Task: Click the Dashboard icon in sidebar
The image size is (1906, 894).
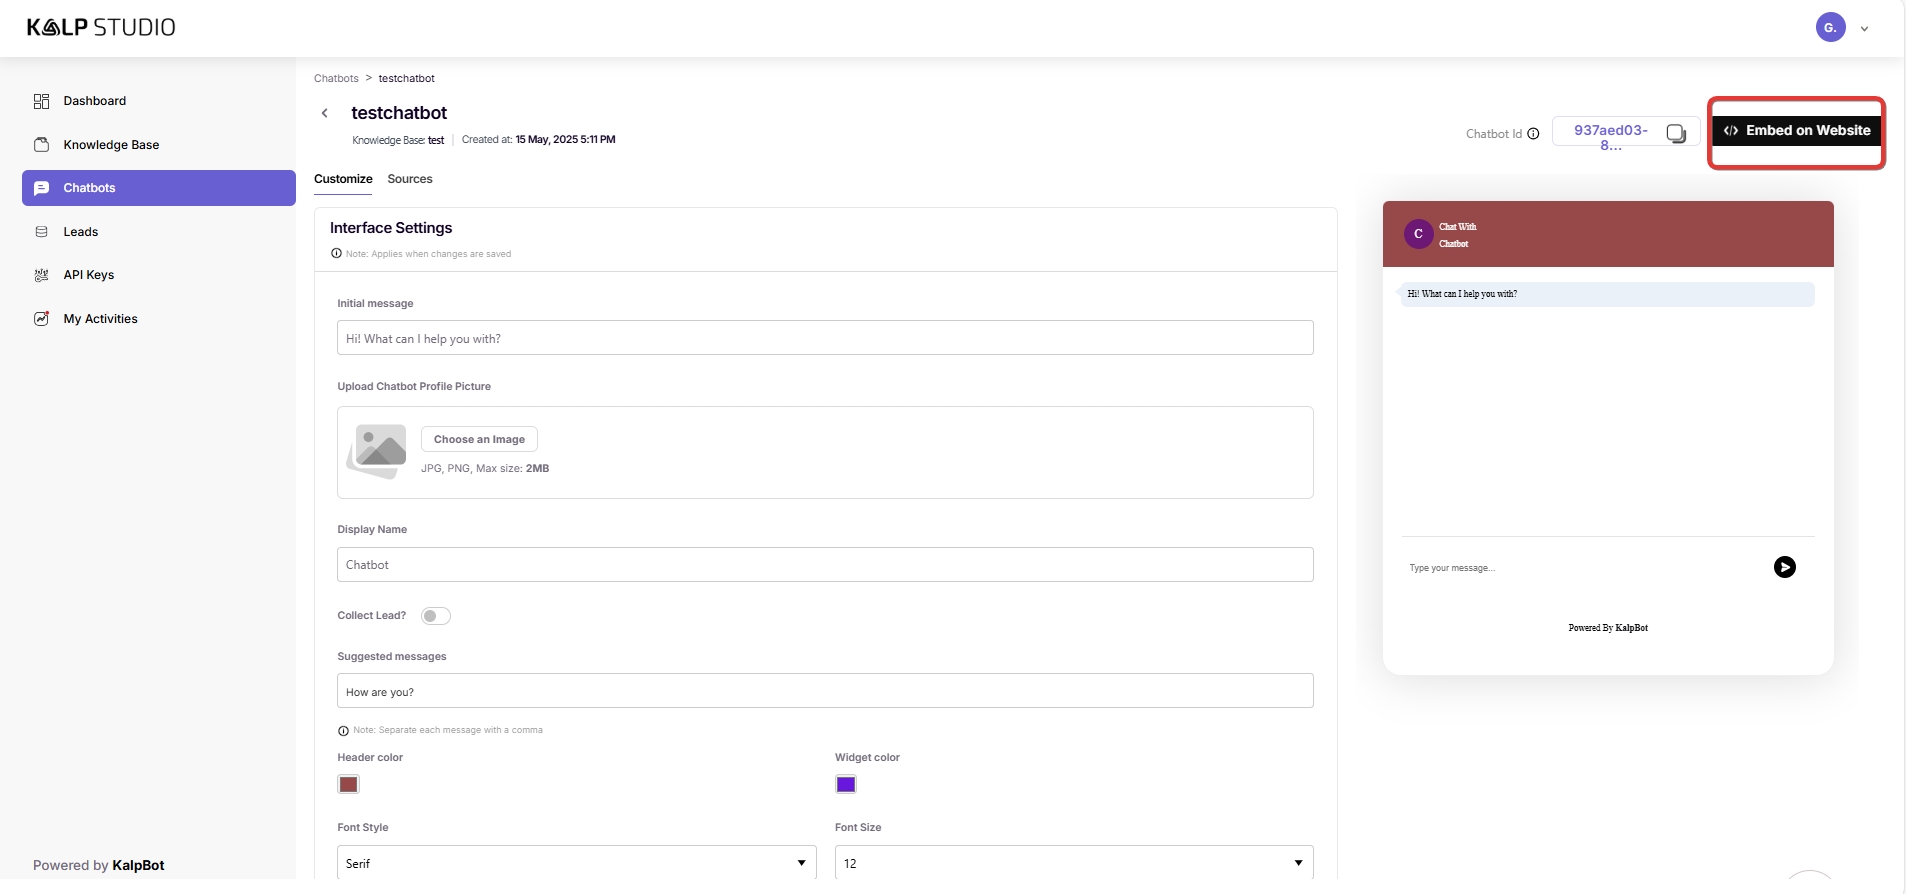Action: click(41, 101)
